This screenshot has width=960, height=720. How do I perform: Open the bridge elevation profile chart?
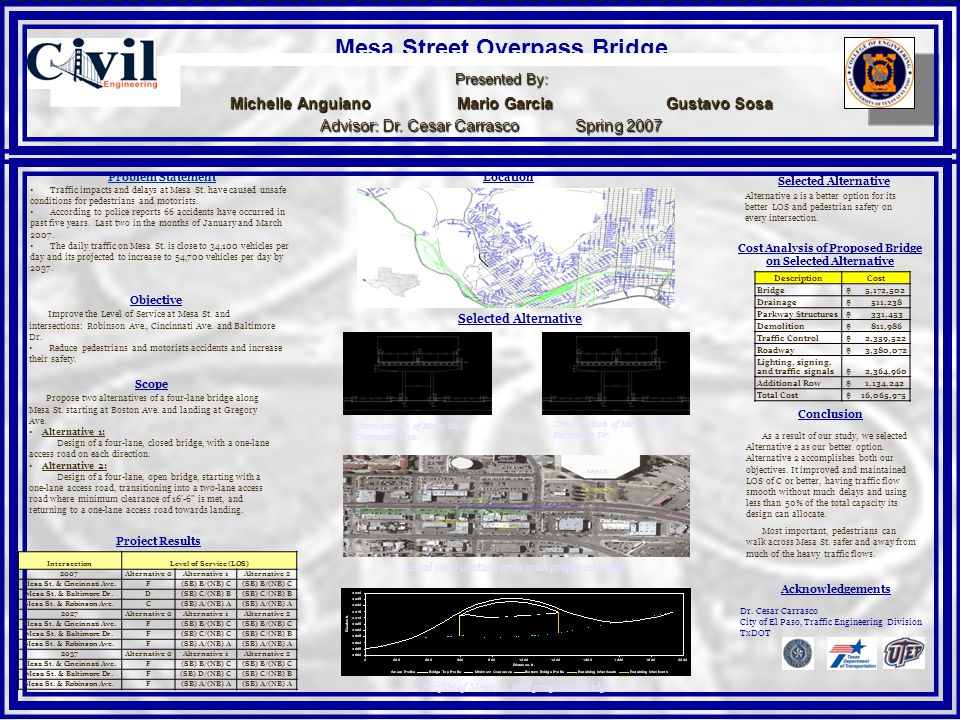(516, 632)
